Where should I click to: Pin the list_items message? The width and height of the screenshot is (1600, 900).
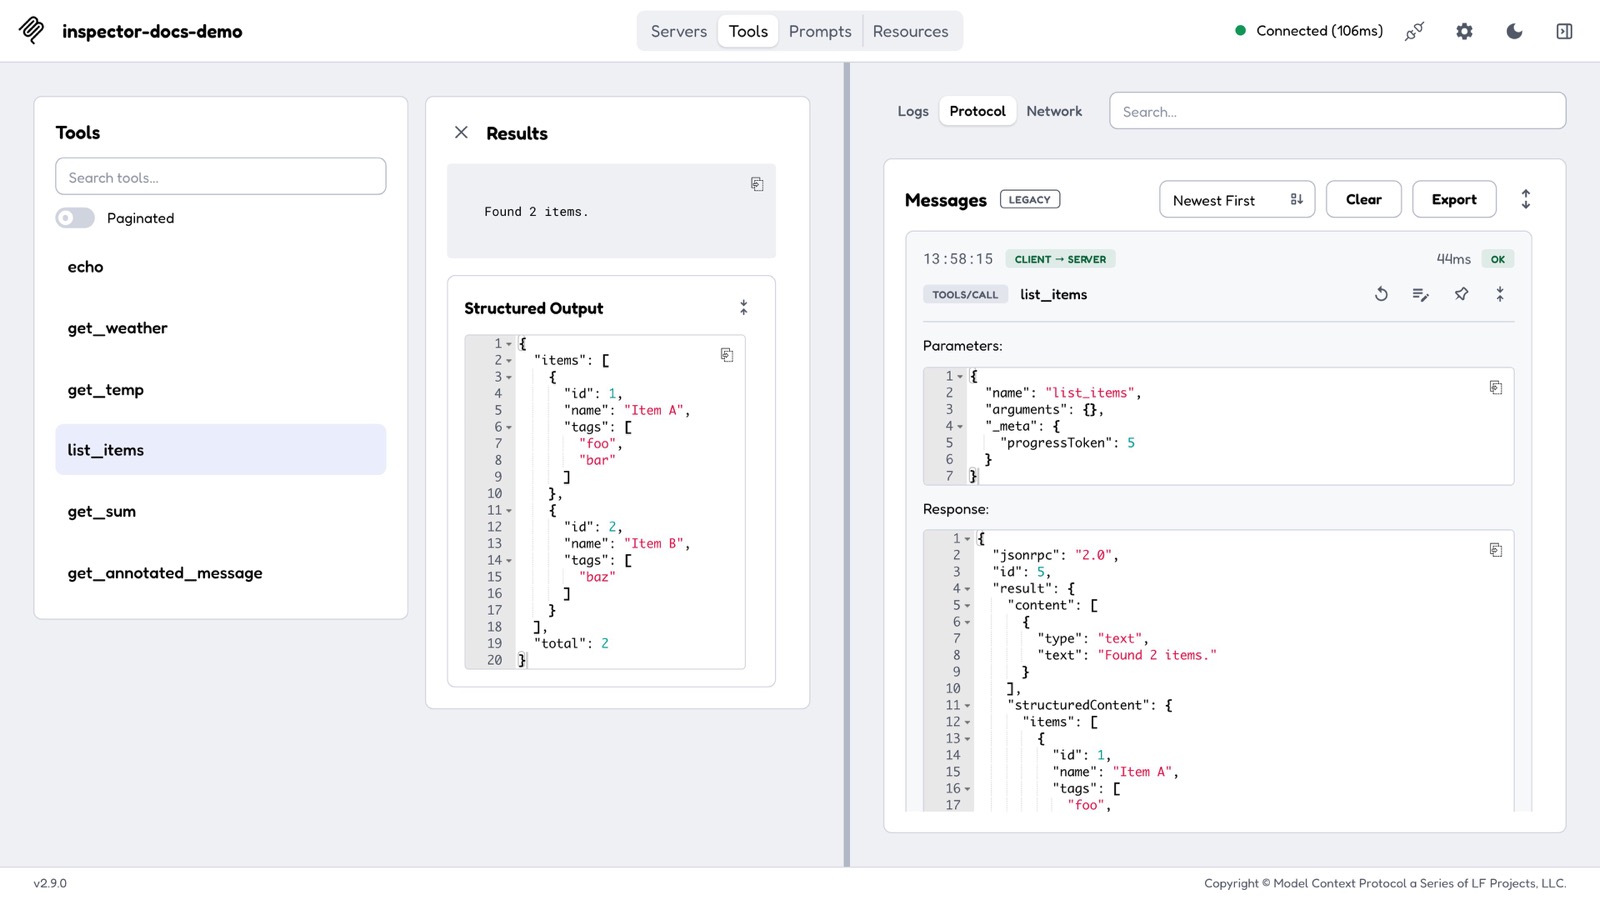(x=1461, y=294)
